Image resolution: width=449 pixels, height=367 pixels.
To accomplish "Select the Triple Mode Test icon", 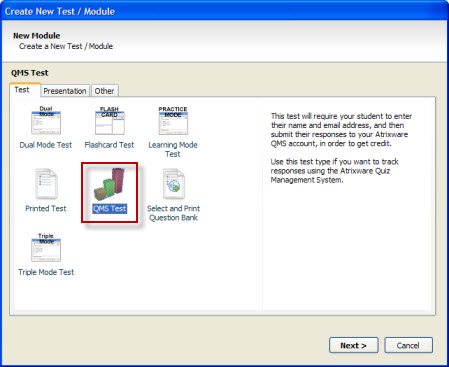I will point(46,247).
